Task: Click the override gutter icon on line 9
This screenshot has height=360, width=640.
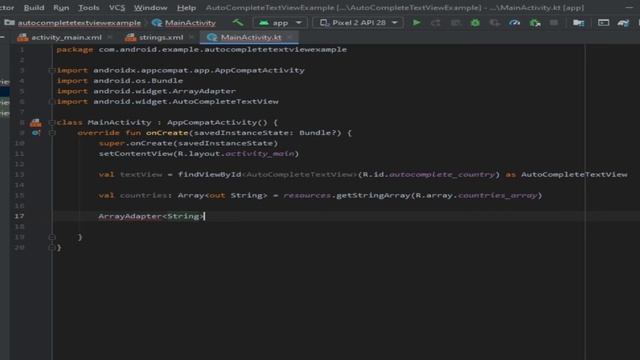Action: 36,133
